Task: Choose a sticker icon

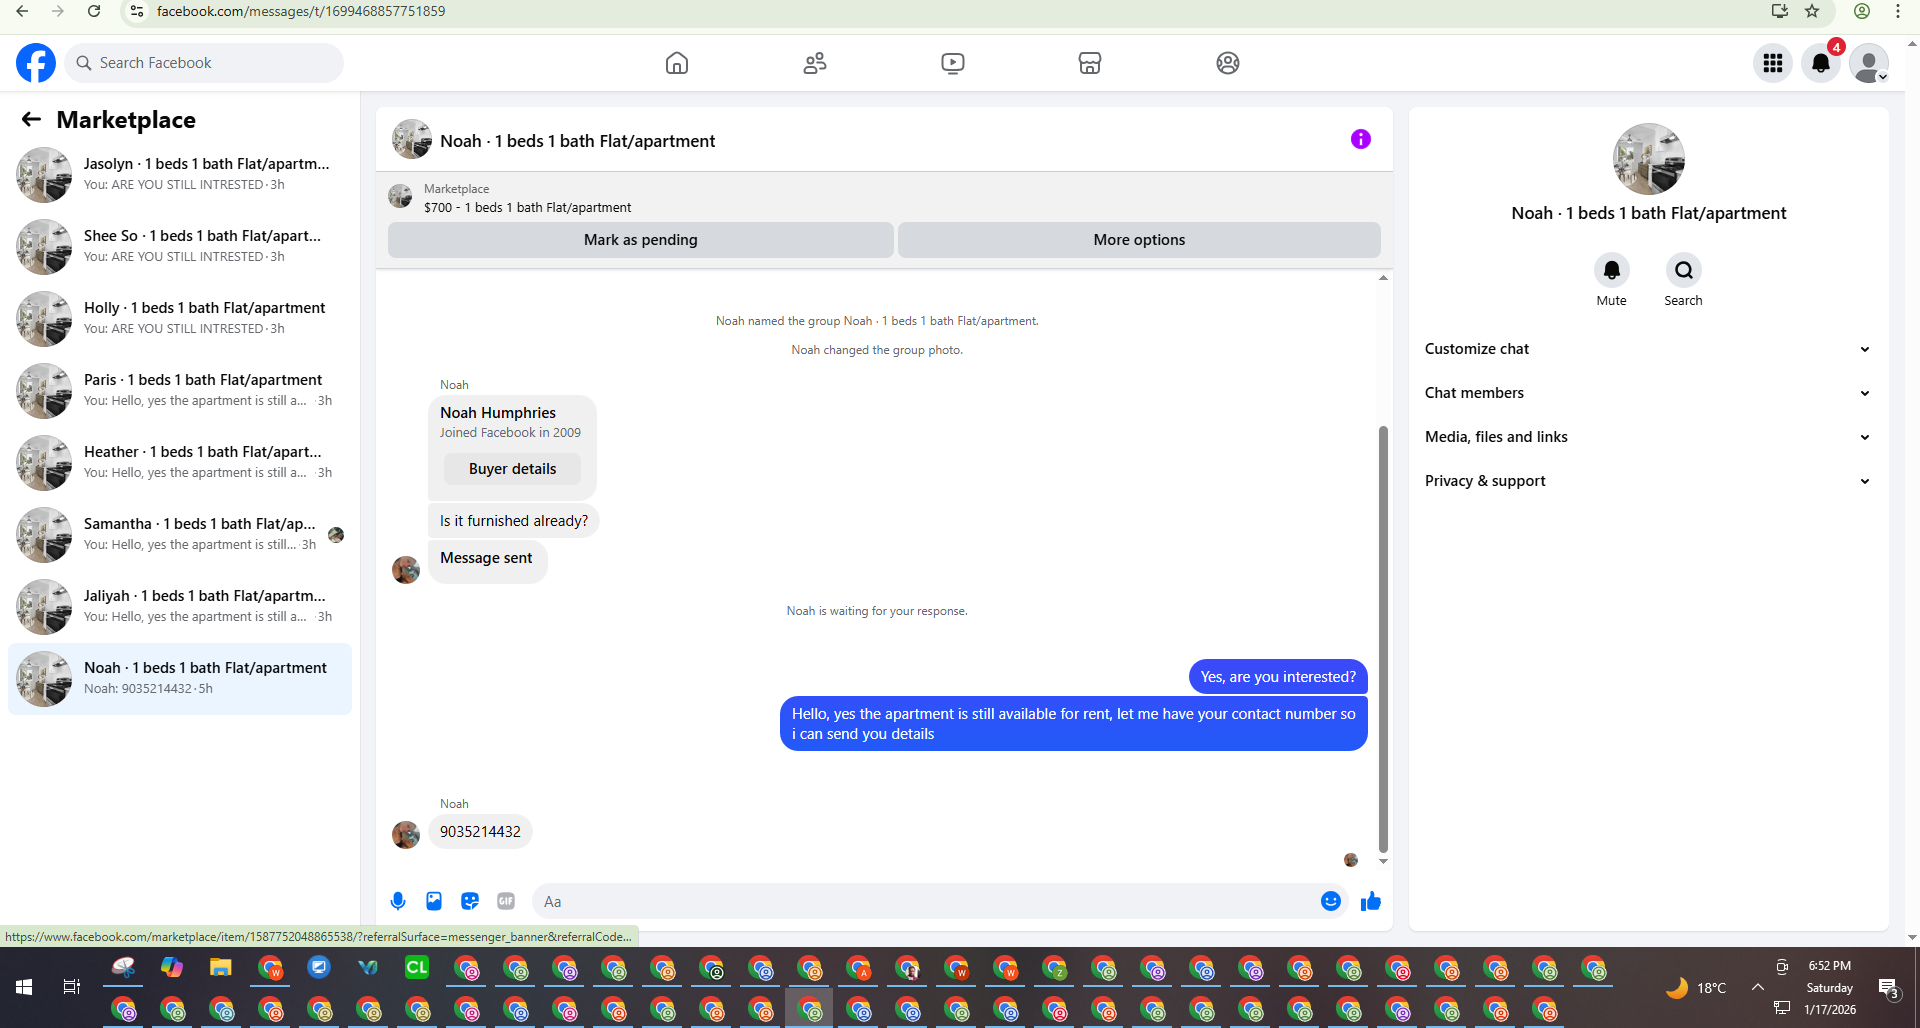Action: tap(470, 901)
